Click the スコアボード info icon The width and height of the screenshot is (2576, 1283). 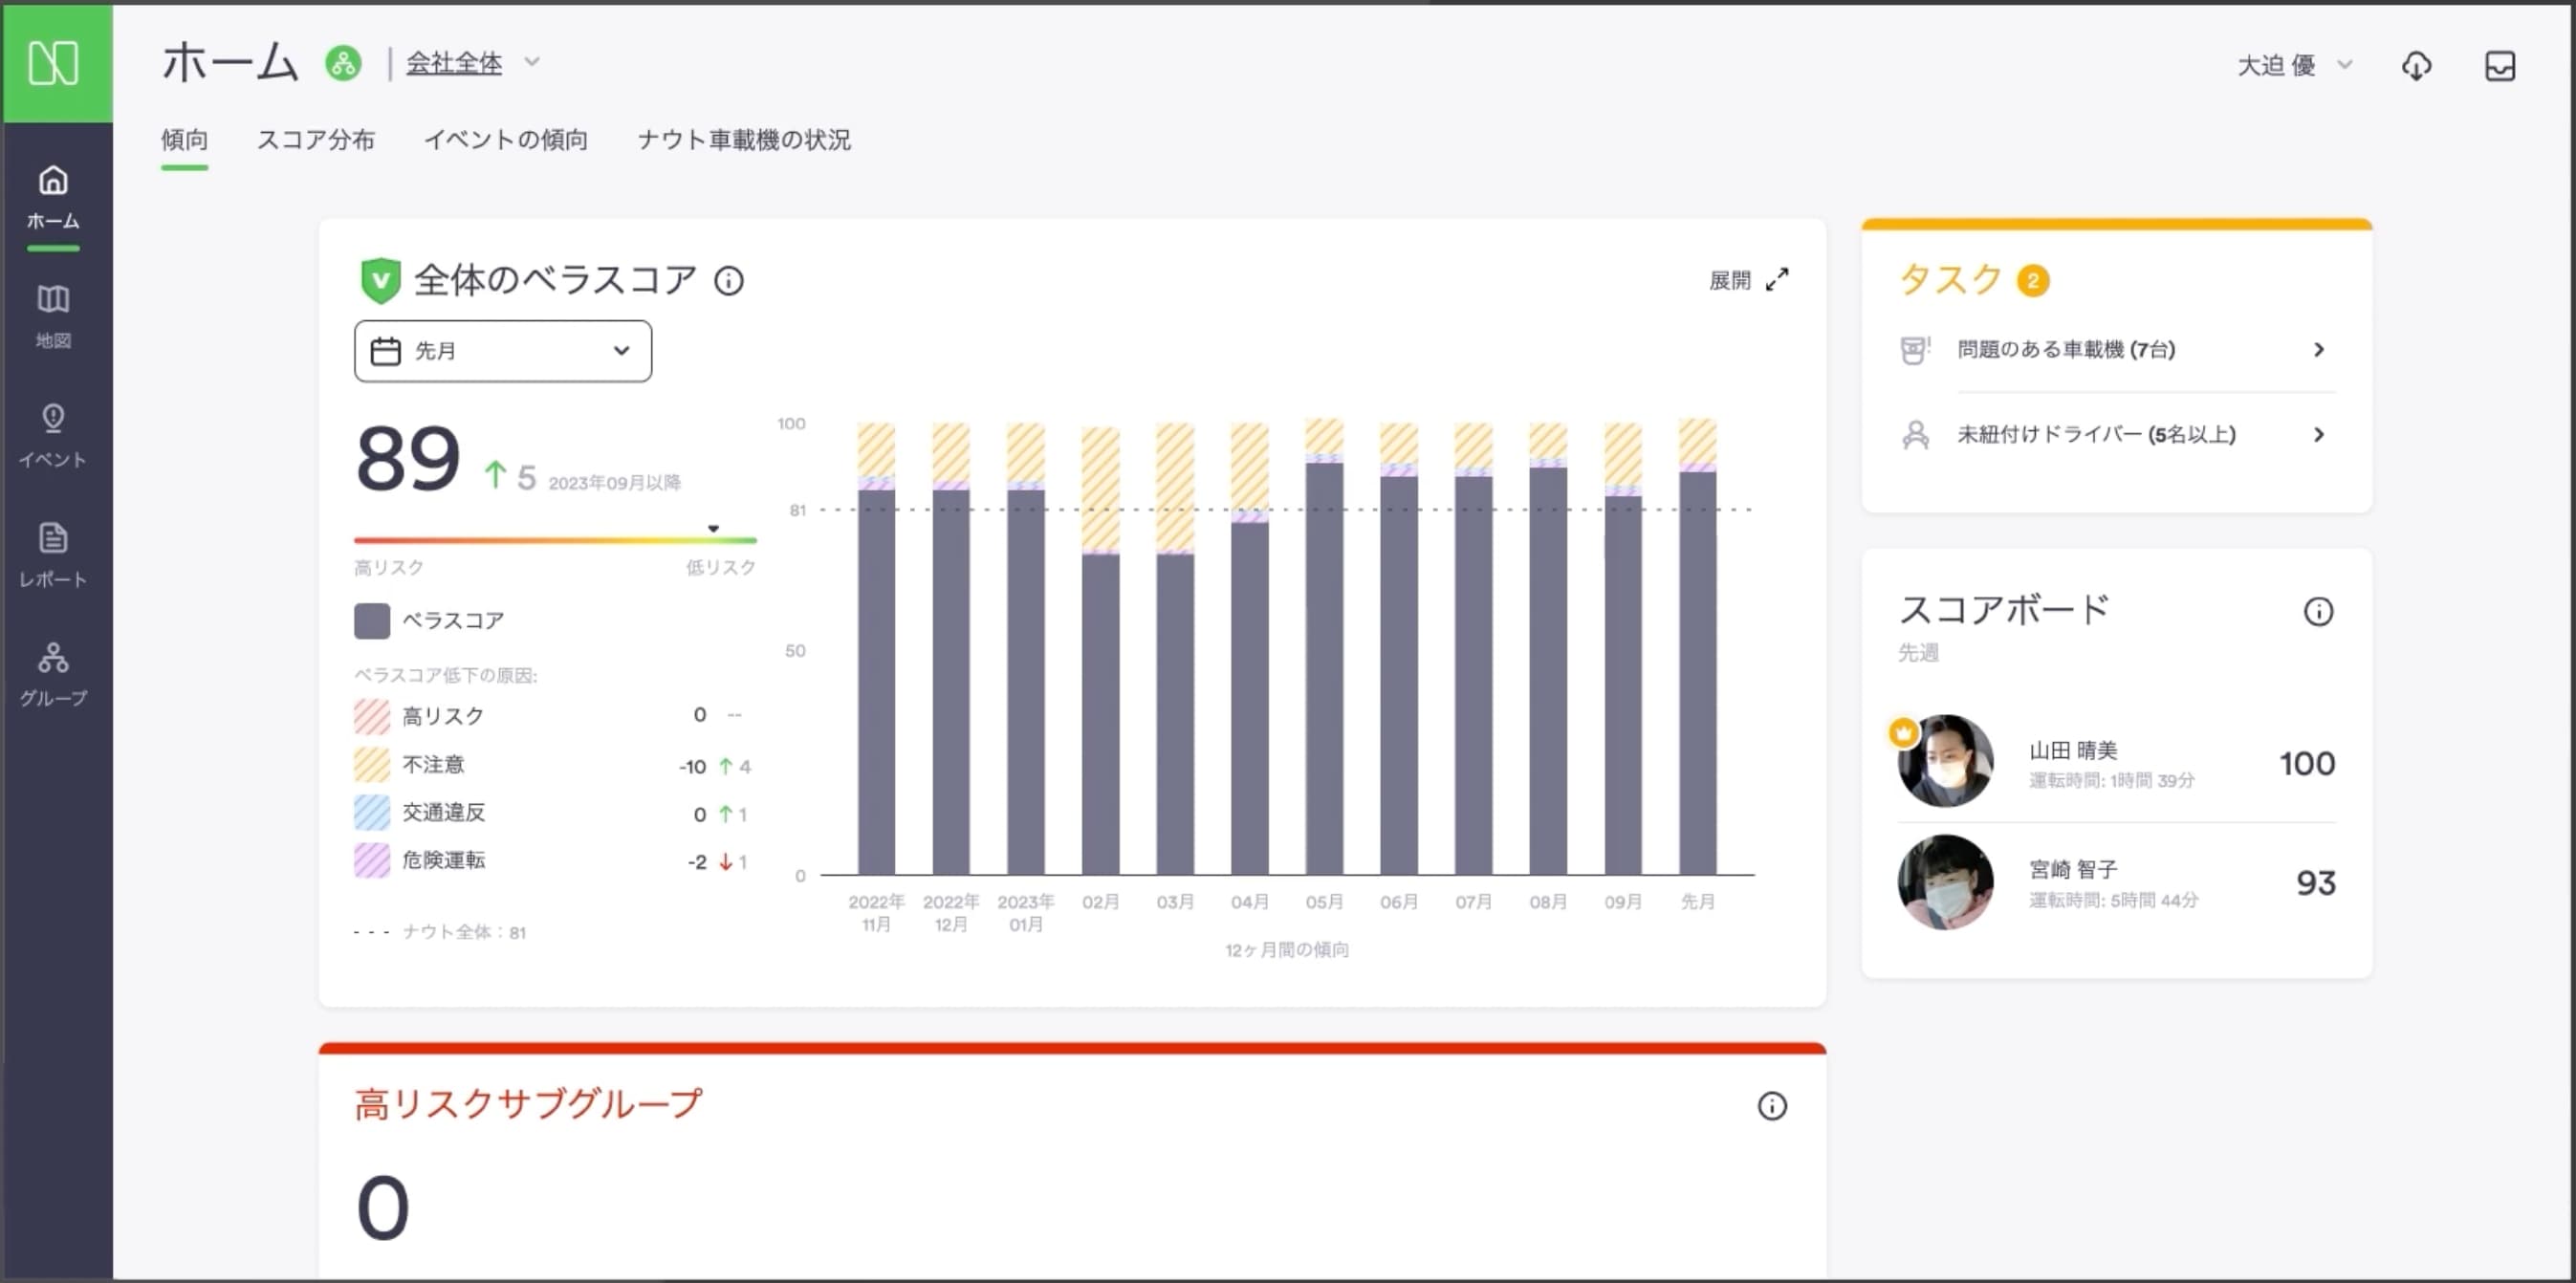(2317, 611)
